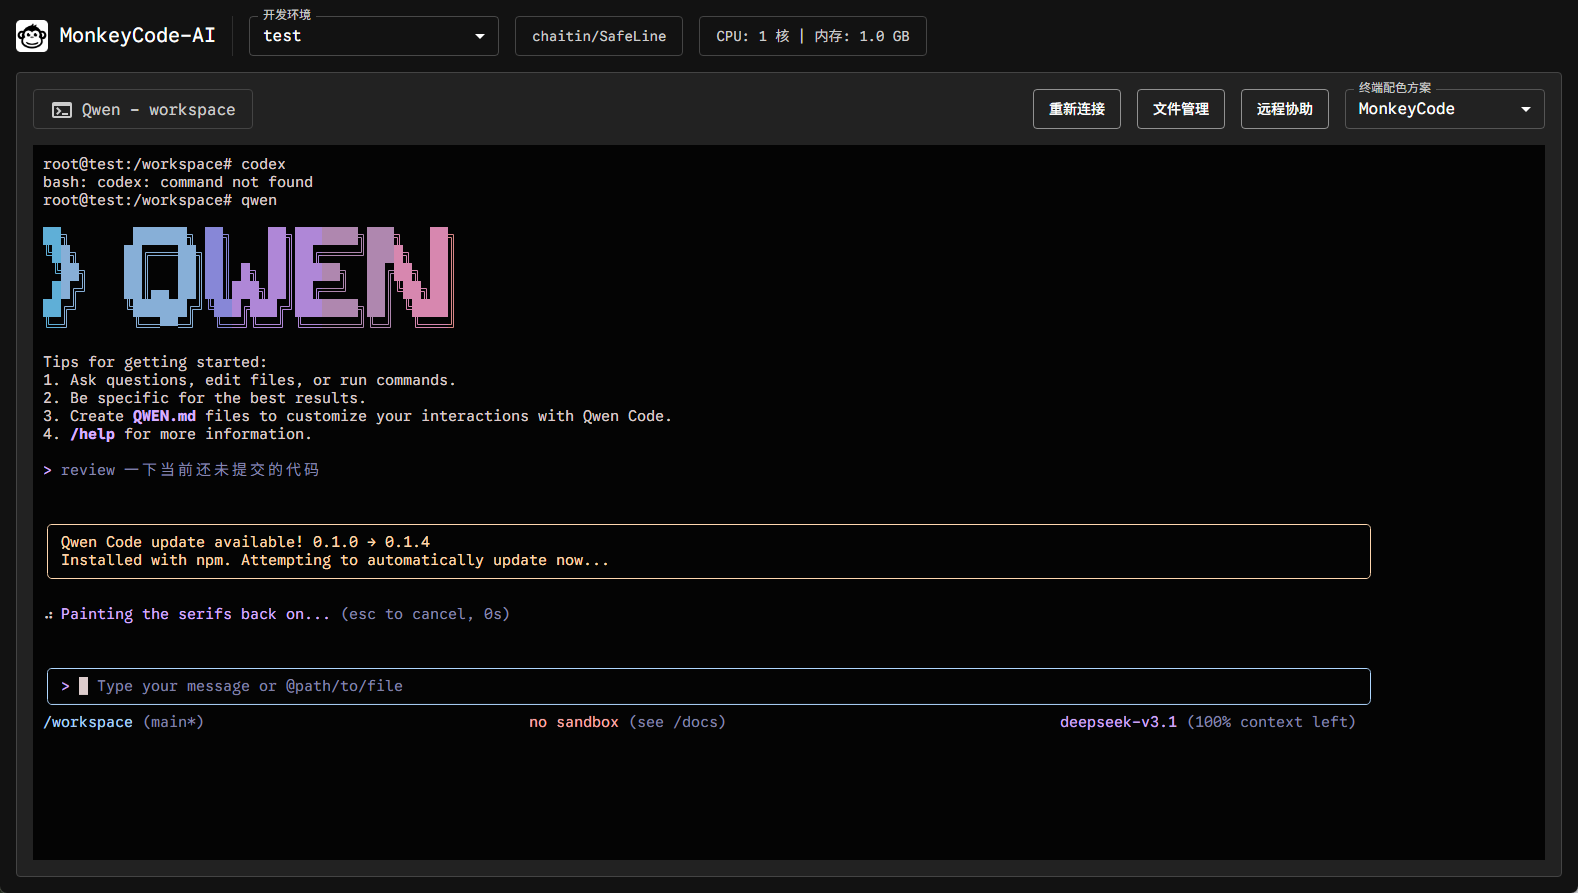This screenshot has height=893, width=1578.
Task: Open the 开发环境 test dropdown
Action: tap(374, 36)
